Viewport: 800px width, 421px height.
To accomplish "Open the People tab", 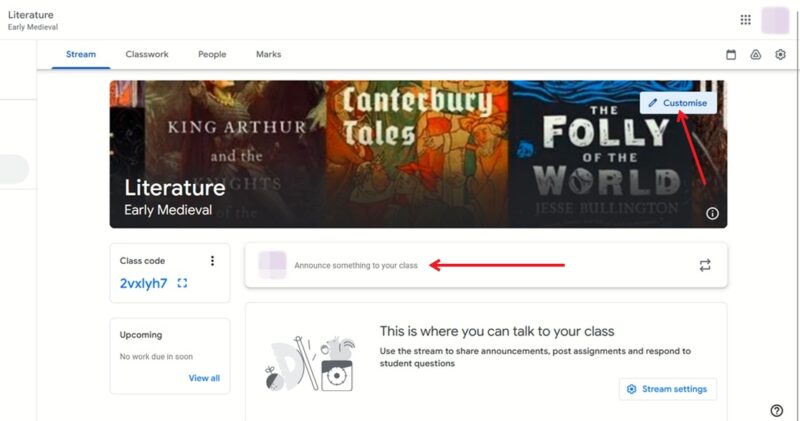I will (212, 54).
